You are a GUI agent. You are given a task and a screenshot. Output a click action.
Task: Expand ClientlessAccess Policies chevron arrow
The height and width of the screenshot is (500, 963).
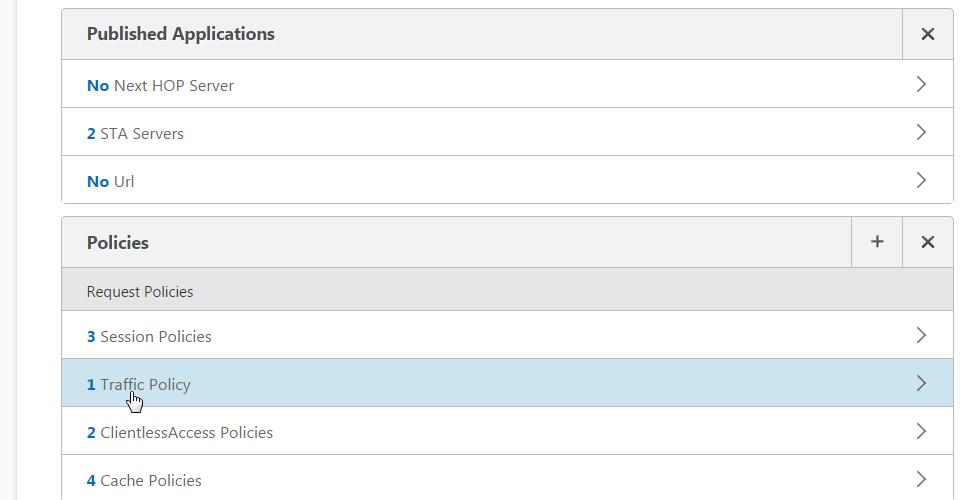921,431
